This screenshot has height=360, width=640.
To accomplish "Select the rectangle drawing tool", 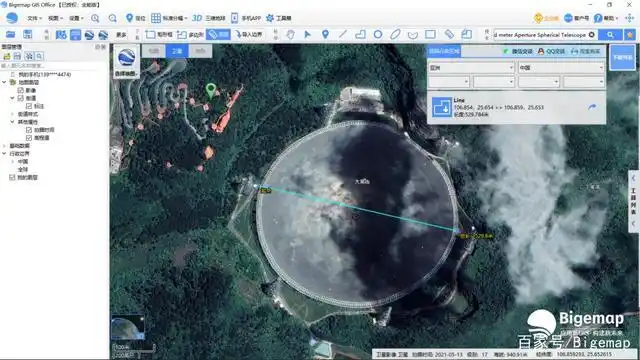I will tap(430, 35).
